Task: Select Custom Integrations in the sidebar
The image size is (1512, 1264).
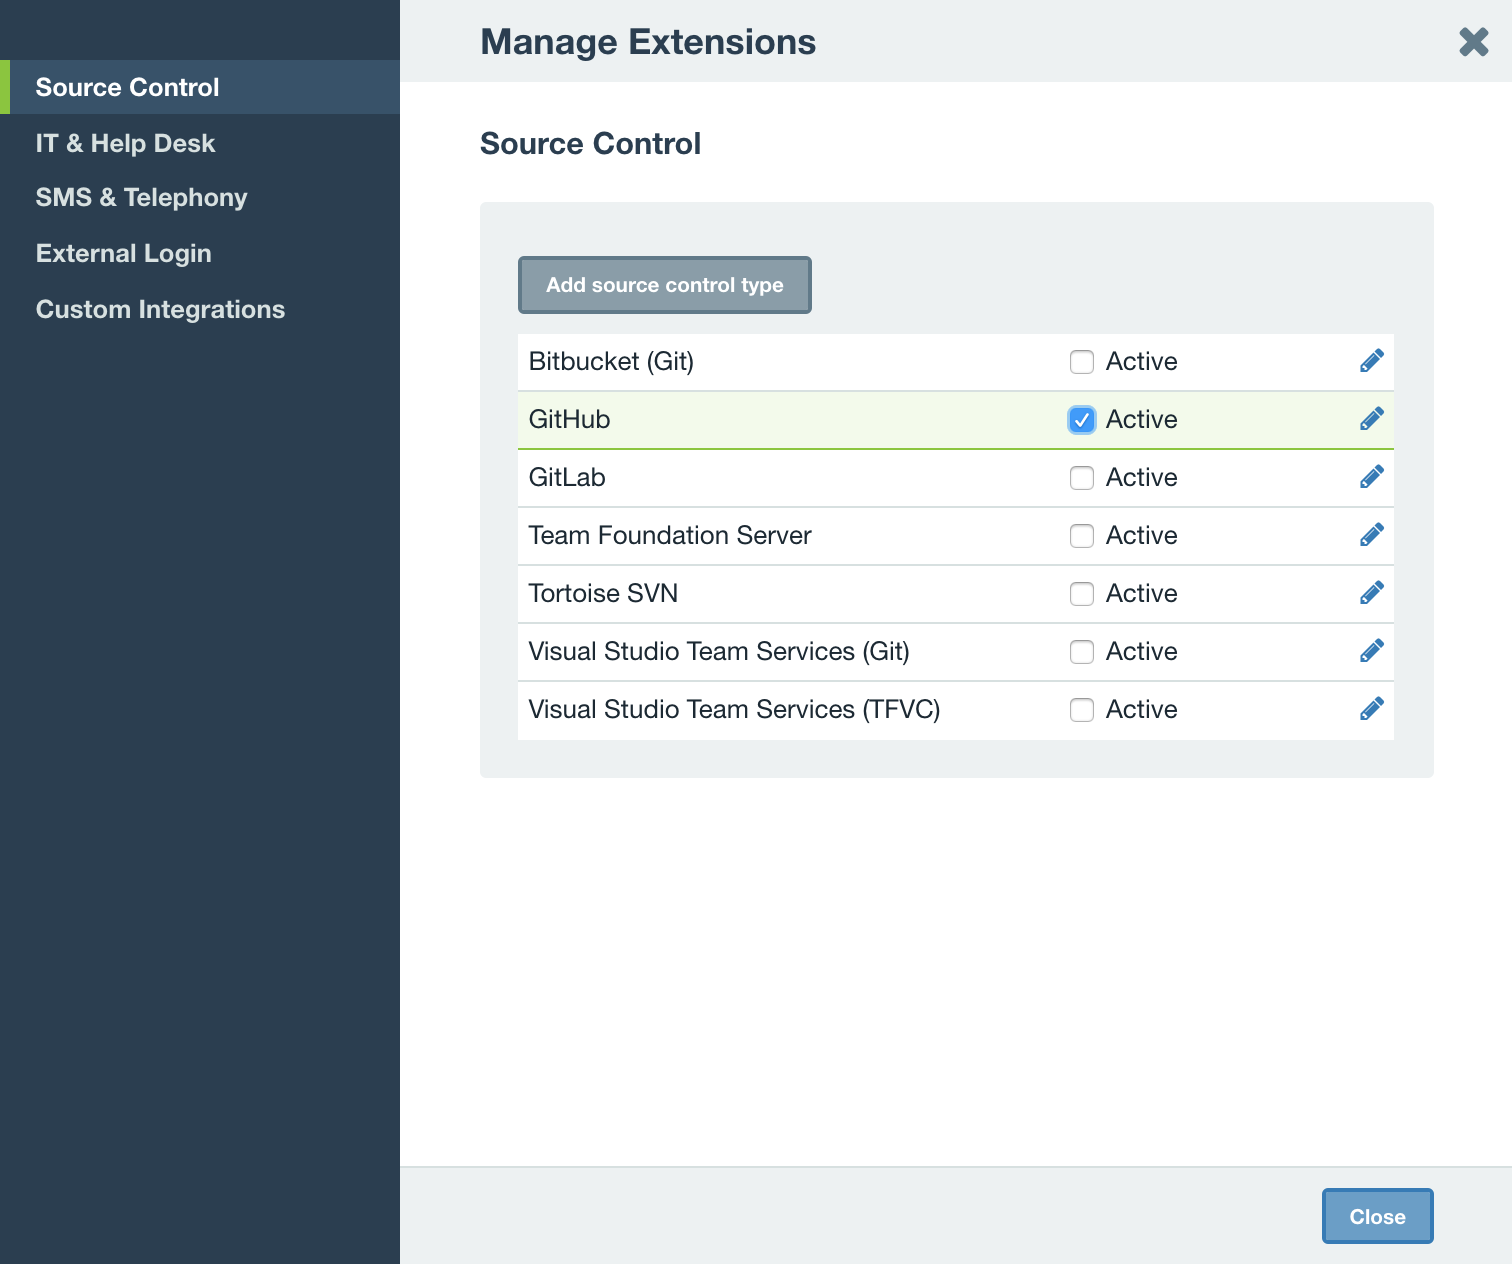Action: click(160, 310)
